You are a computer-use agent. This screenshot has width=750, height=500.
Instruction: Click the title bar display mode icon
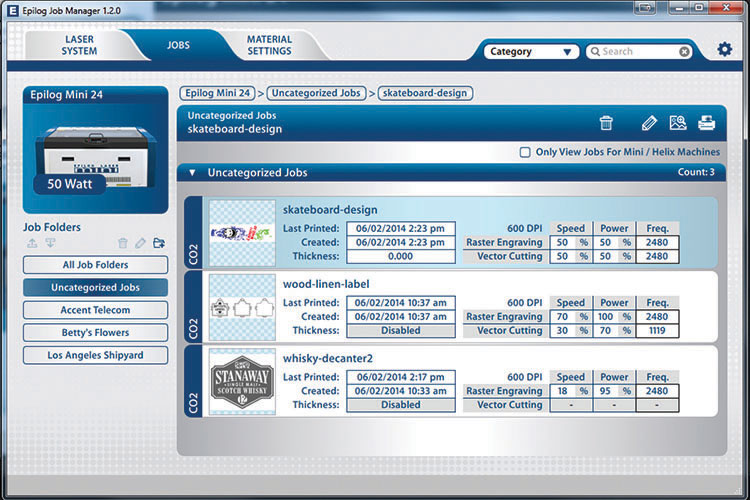(646, 8)
